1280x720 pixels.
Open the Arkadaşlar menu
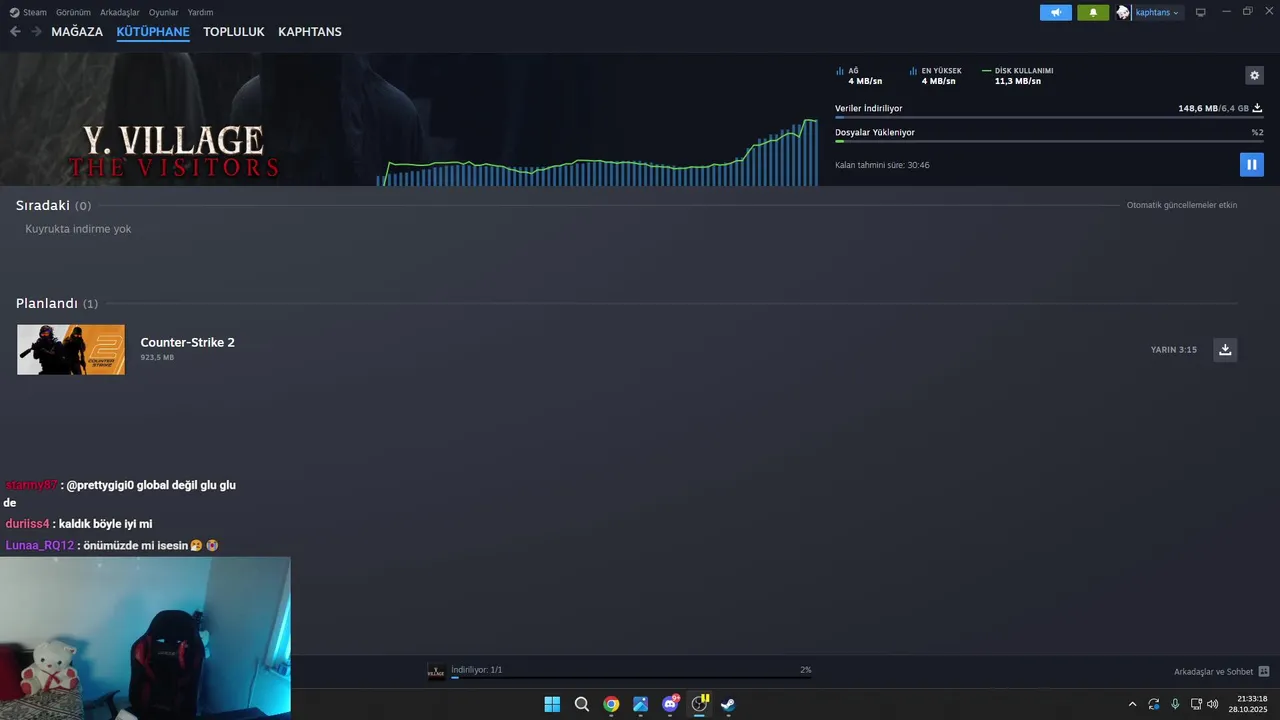(120, 12)
